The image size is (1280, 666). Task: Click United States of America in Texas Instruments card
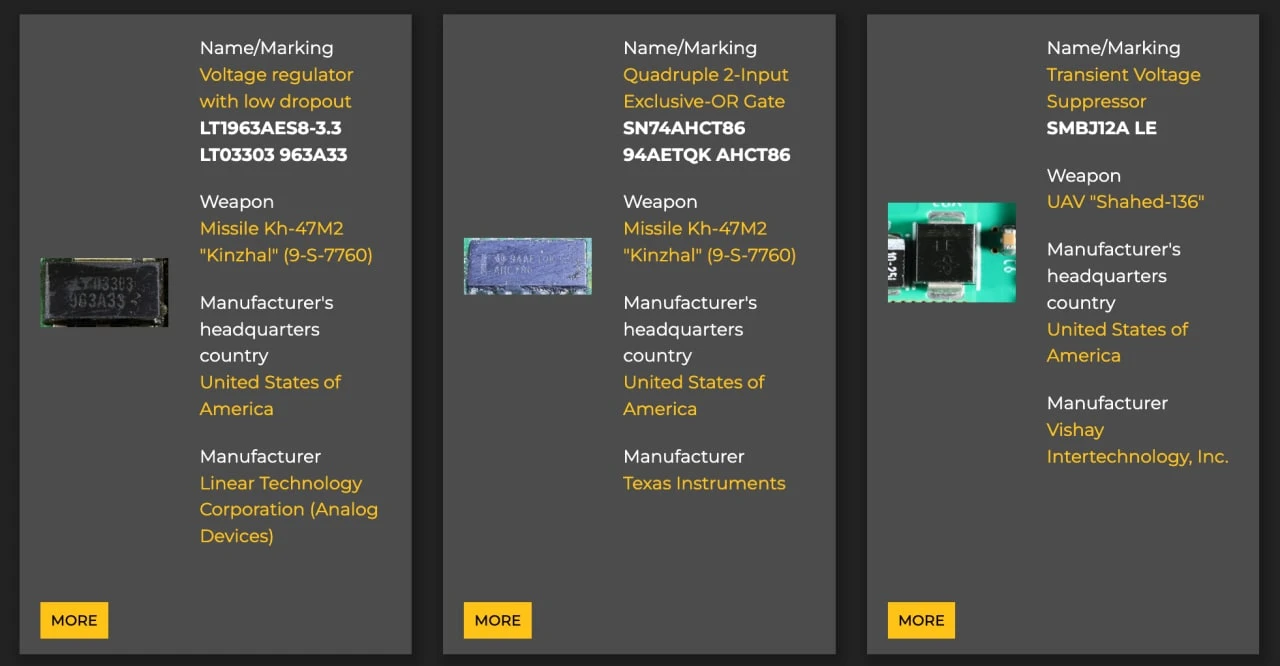pyautogui.click(x=694, y=395)
